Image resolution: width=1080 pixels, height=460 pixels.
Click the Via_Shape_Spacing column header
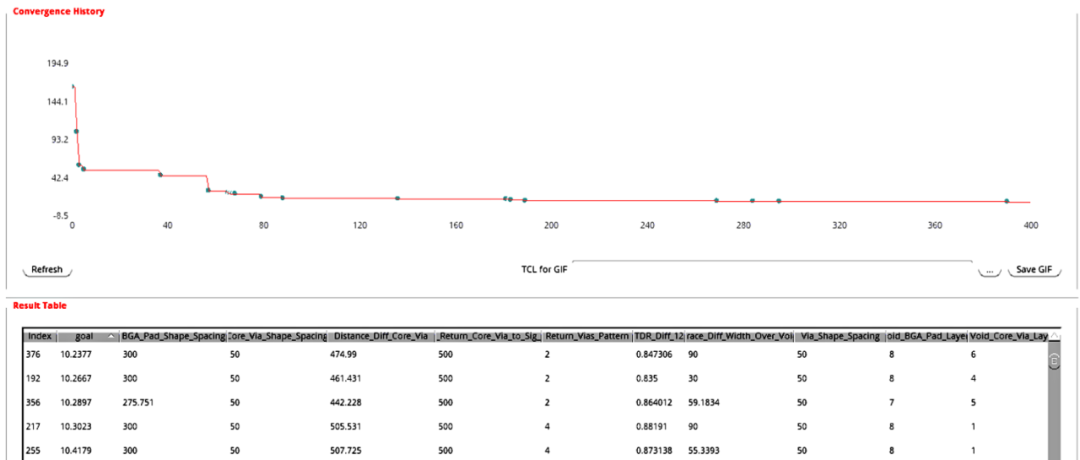coord(838,336)
